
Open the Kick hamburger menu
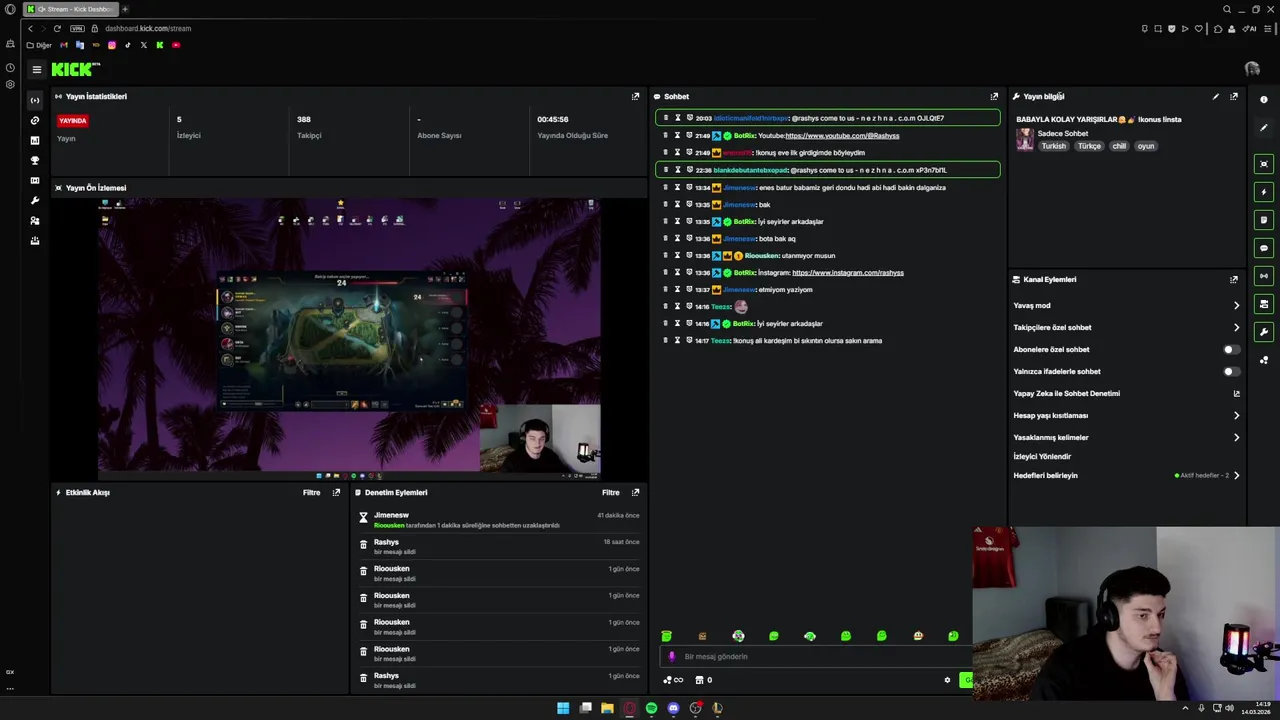(36, 69)
